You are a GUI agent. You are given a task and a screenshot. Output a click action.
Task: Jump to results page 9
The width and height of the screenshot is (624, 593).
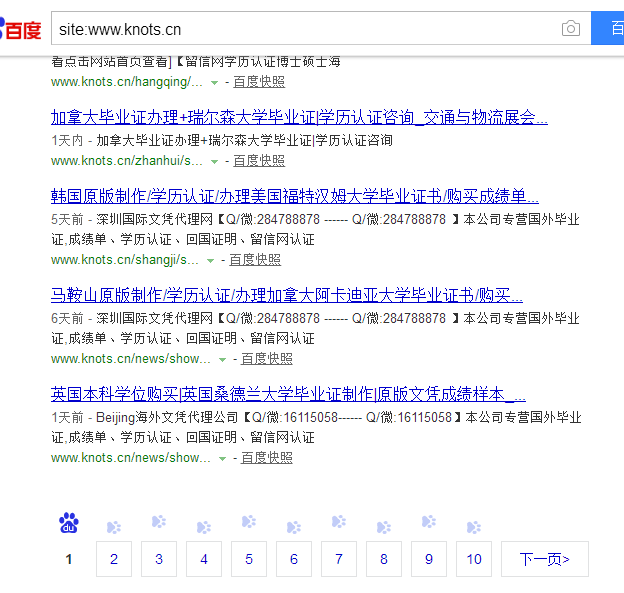429,559
